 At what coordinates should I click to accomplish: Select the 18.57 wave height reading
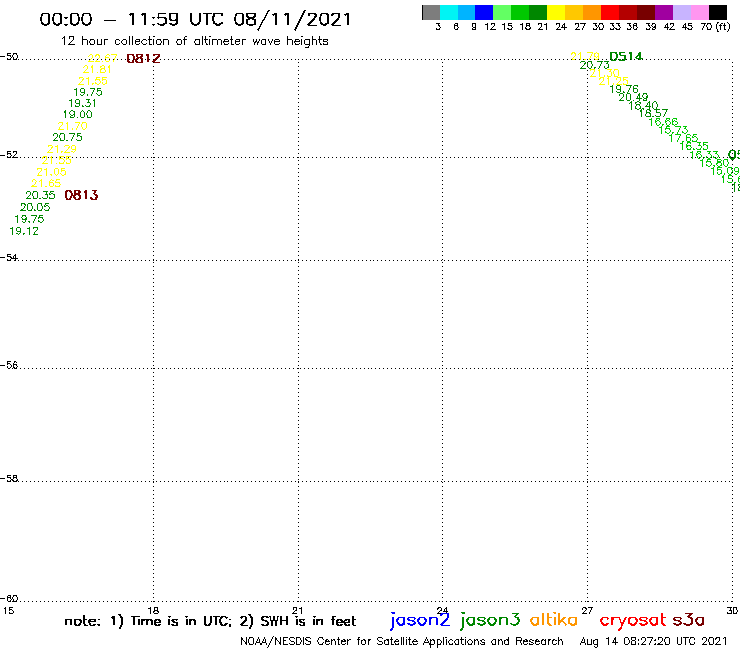(x=653, y=113)
